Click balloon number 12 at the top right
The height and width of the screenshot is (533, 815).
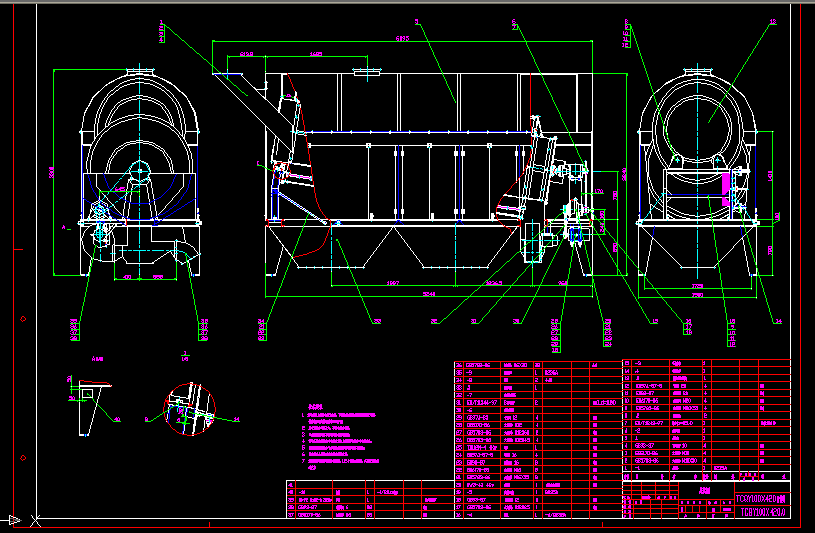(773, 21)
